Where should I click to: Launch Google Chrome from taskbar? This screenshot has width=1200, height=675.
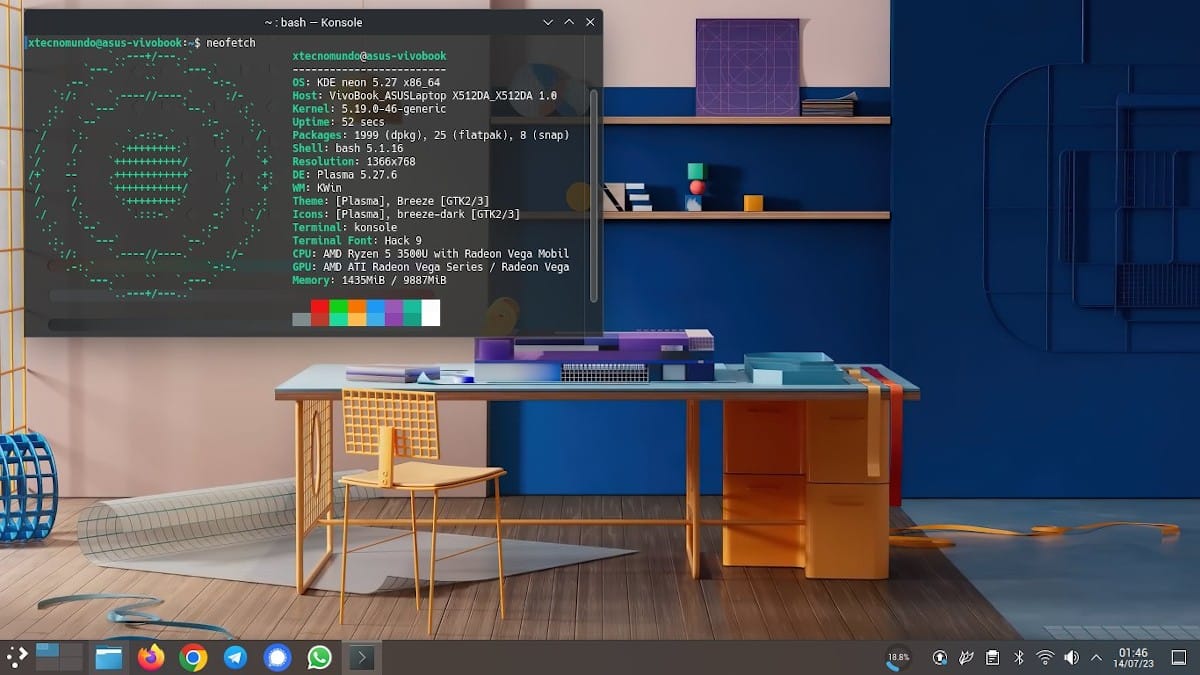[193, 657]
